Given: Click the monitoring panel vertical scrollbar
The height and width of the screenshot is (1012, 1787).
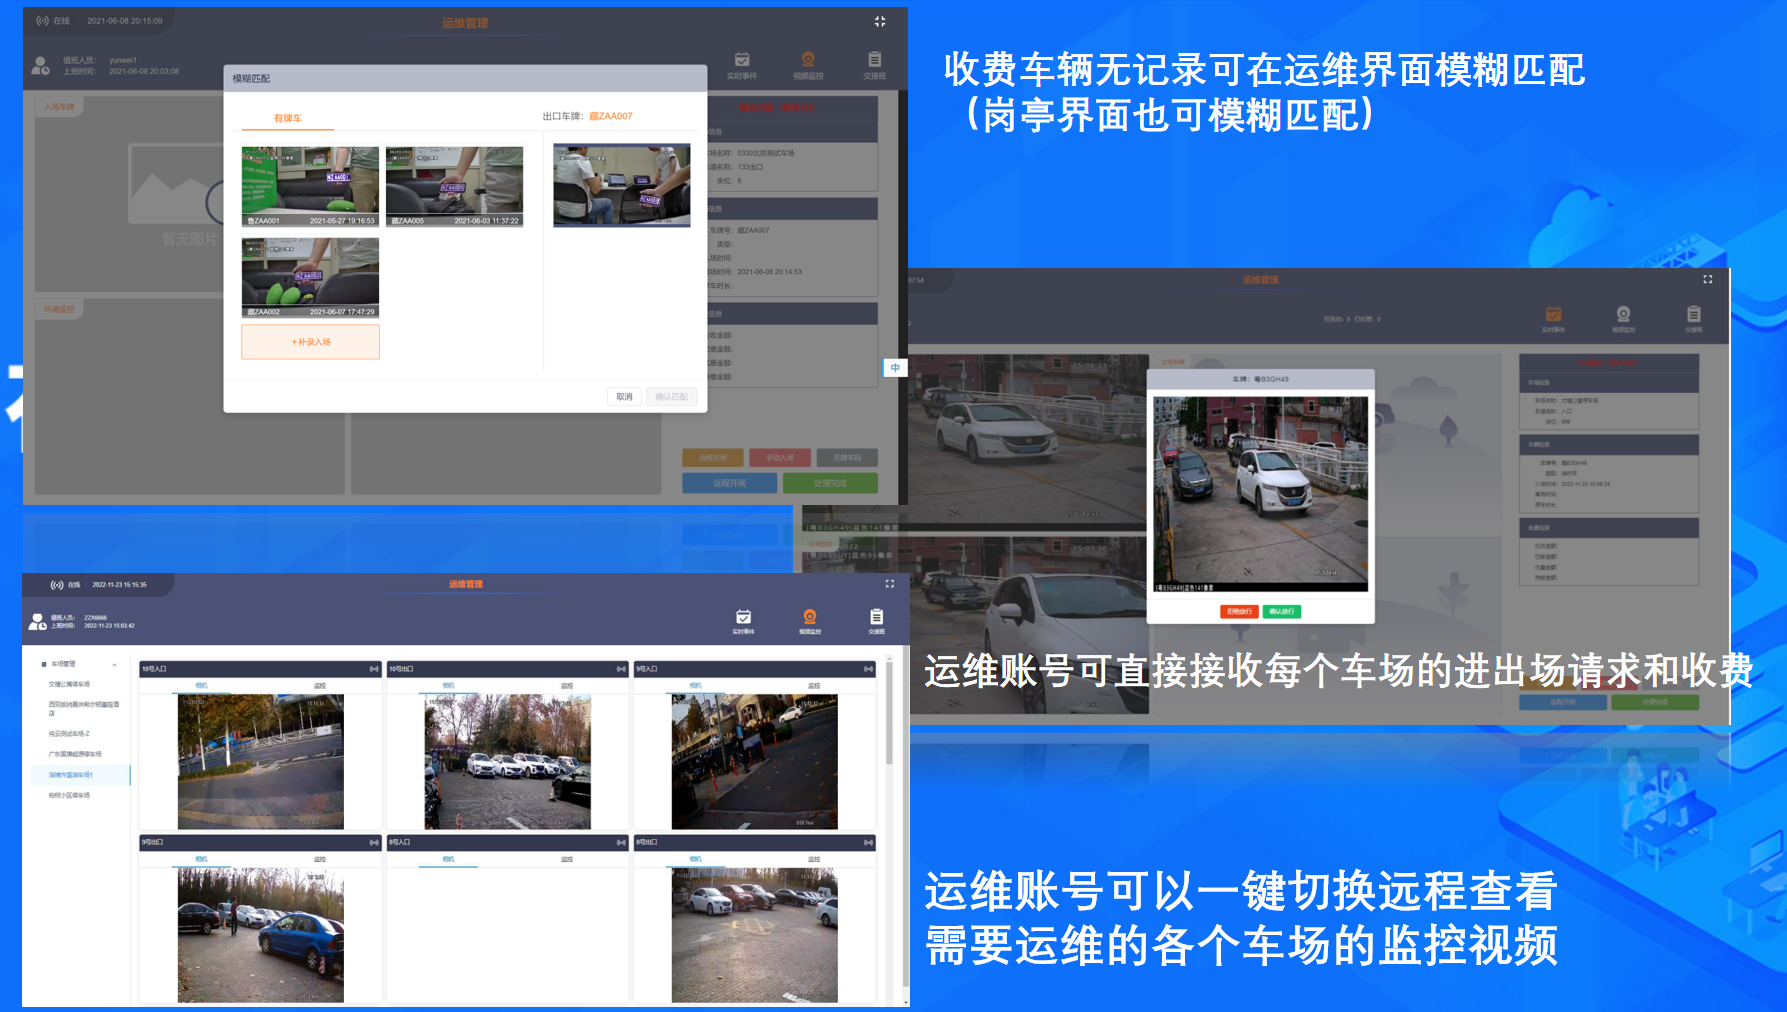Looking at the screenshot, I should (x=889, y=715).
